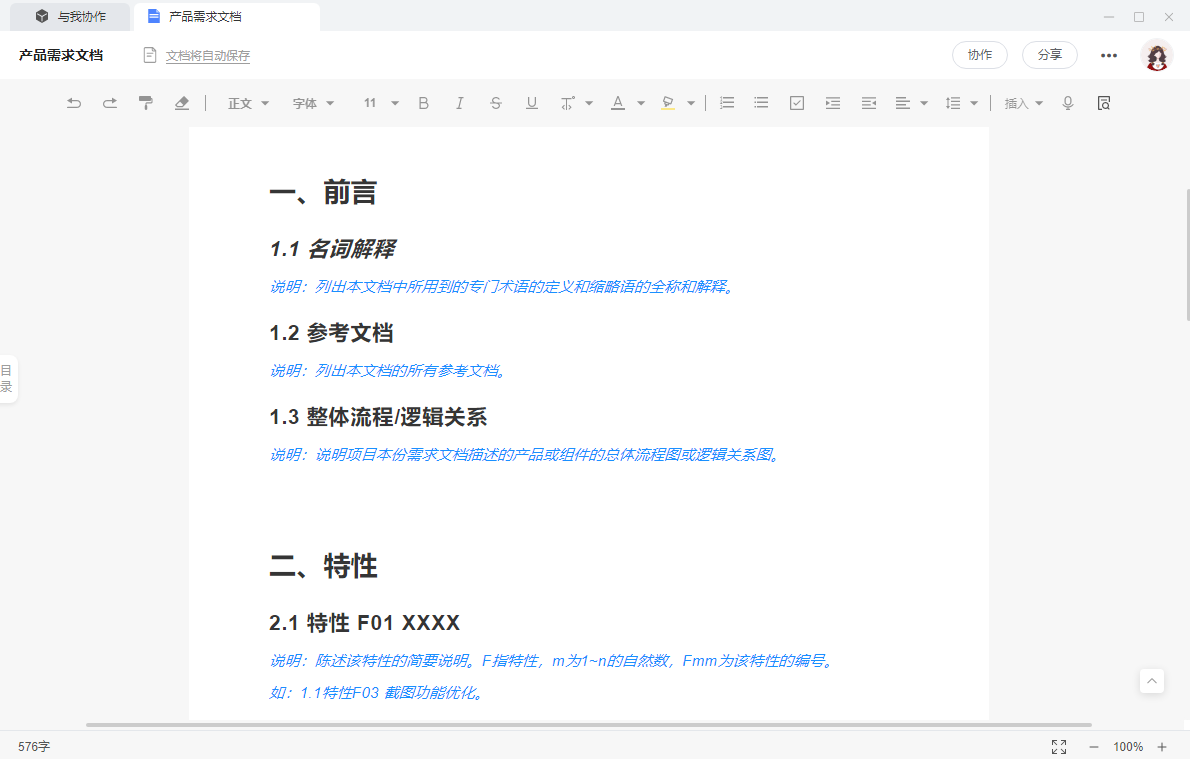Zoom in with the plus button
The width and height of the screenshot is (1190, 759).
(1162, 747)
